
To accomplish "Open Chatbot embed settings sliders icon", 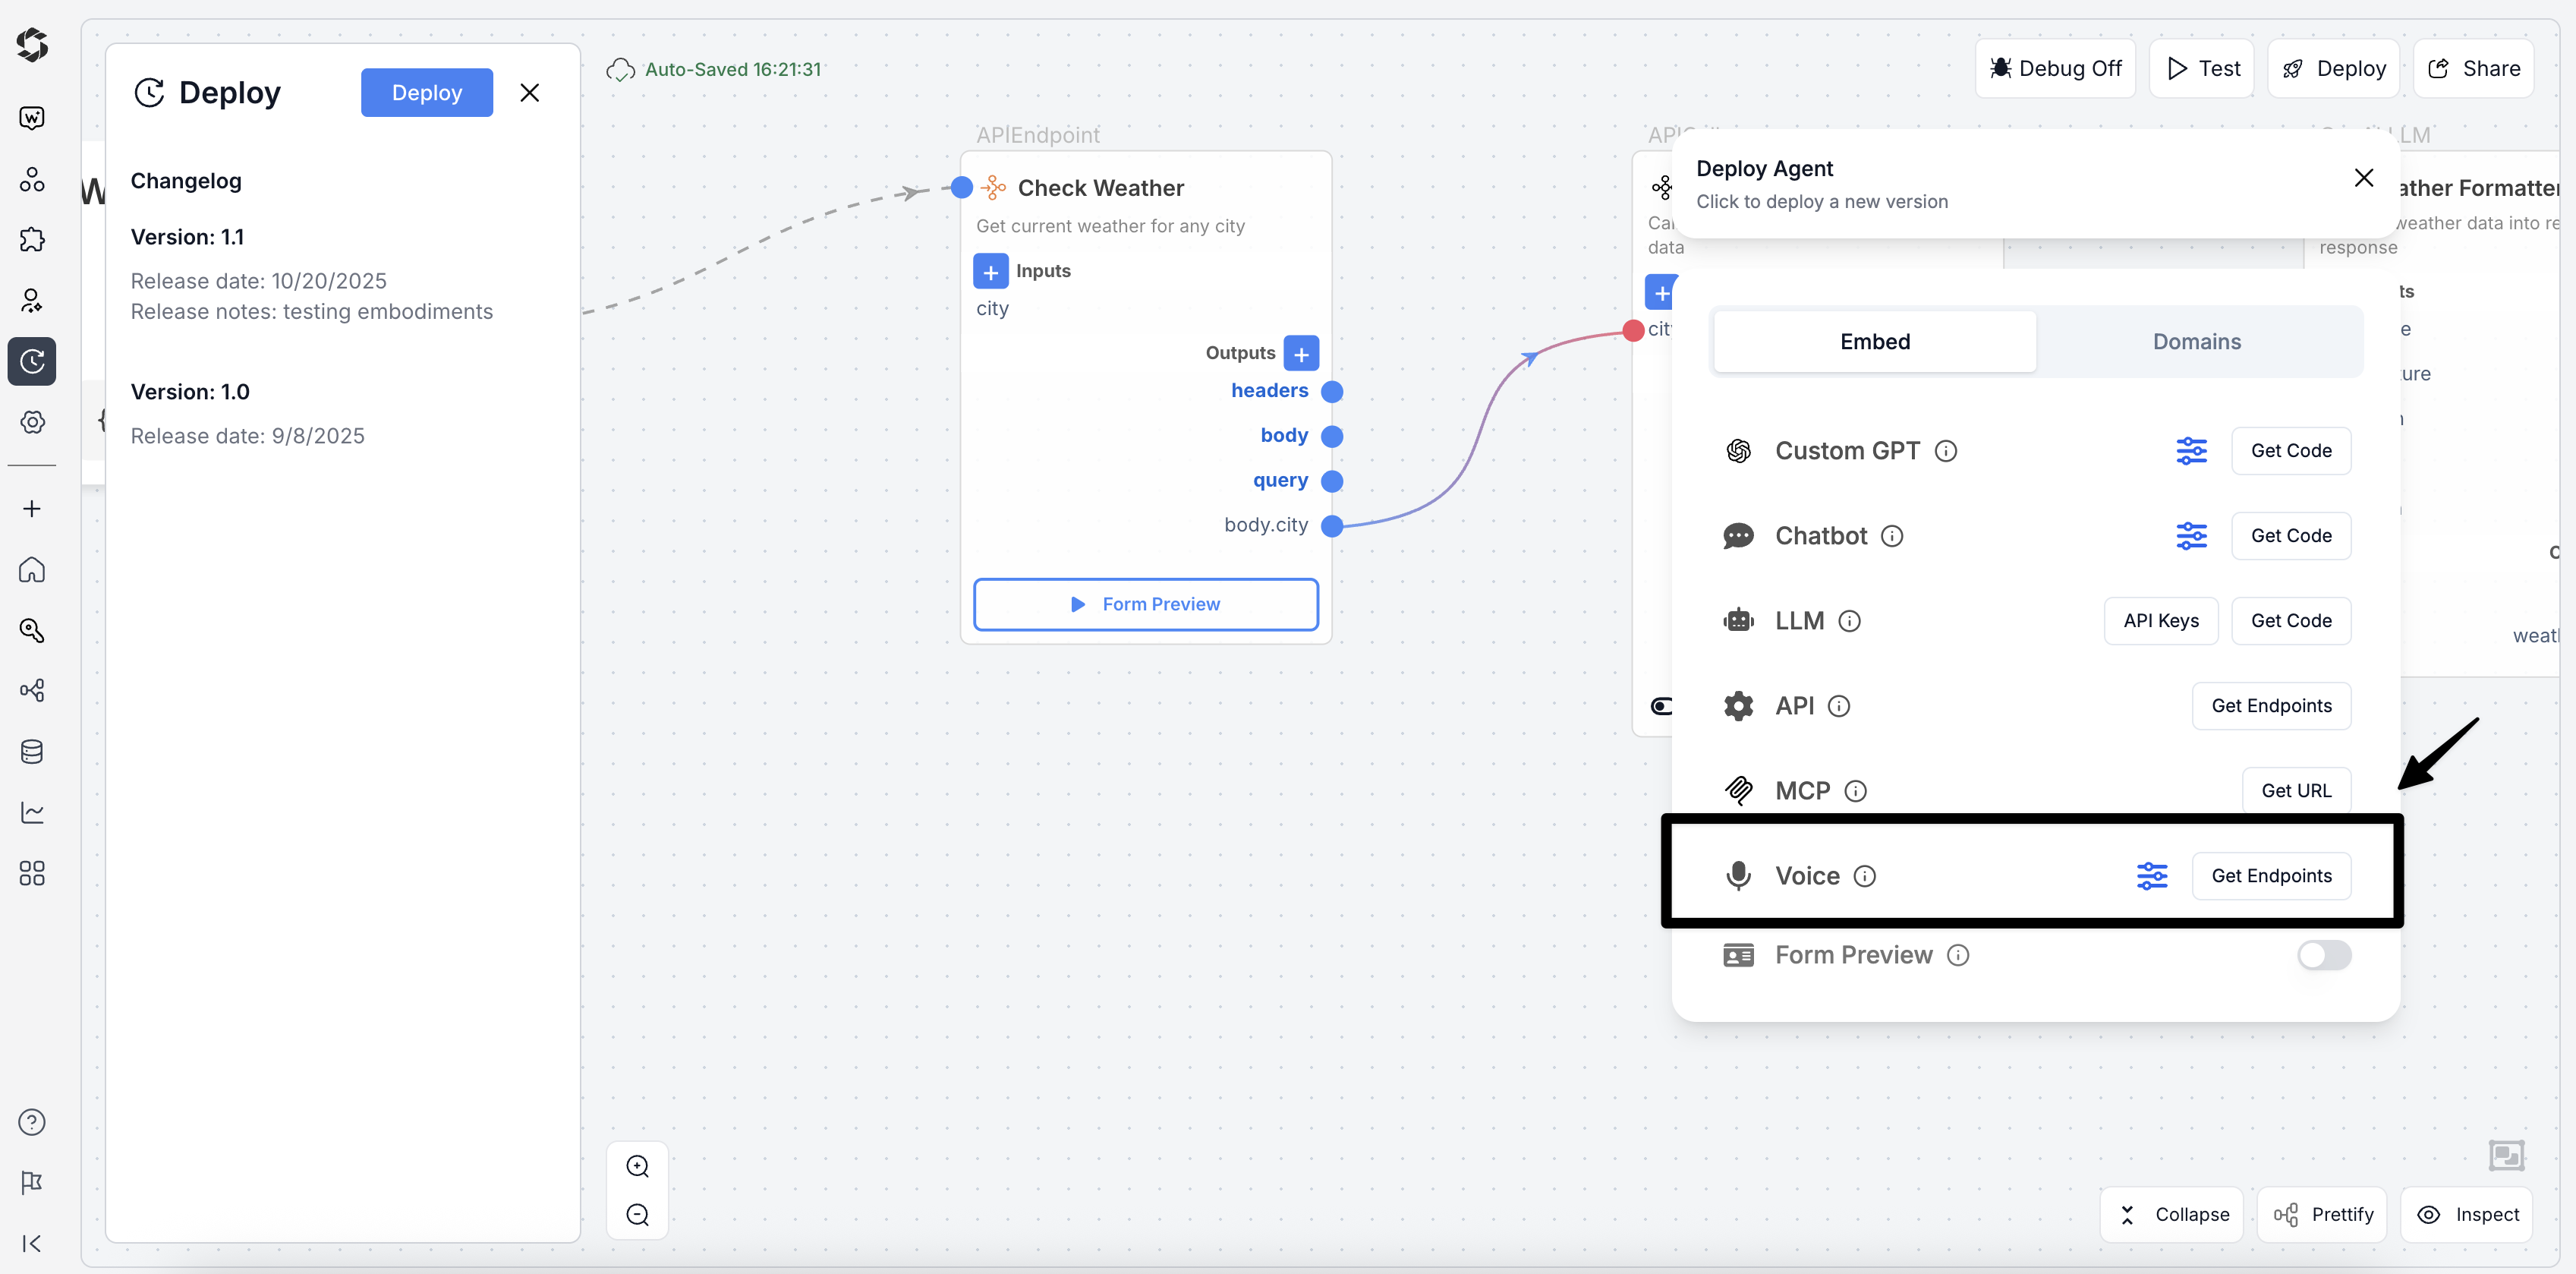I will click(2192, 535).
